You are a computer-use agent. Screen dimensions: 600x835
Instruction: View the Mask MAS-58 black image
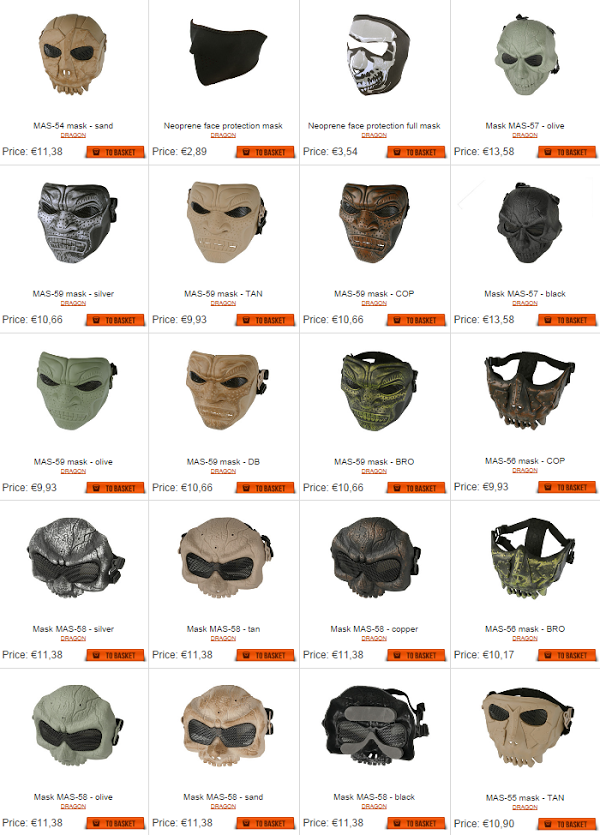tap(374, 725)
